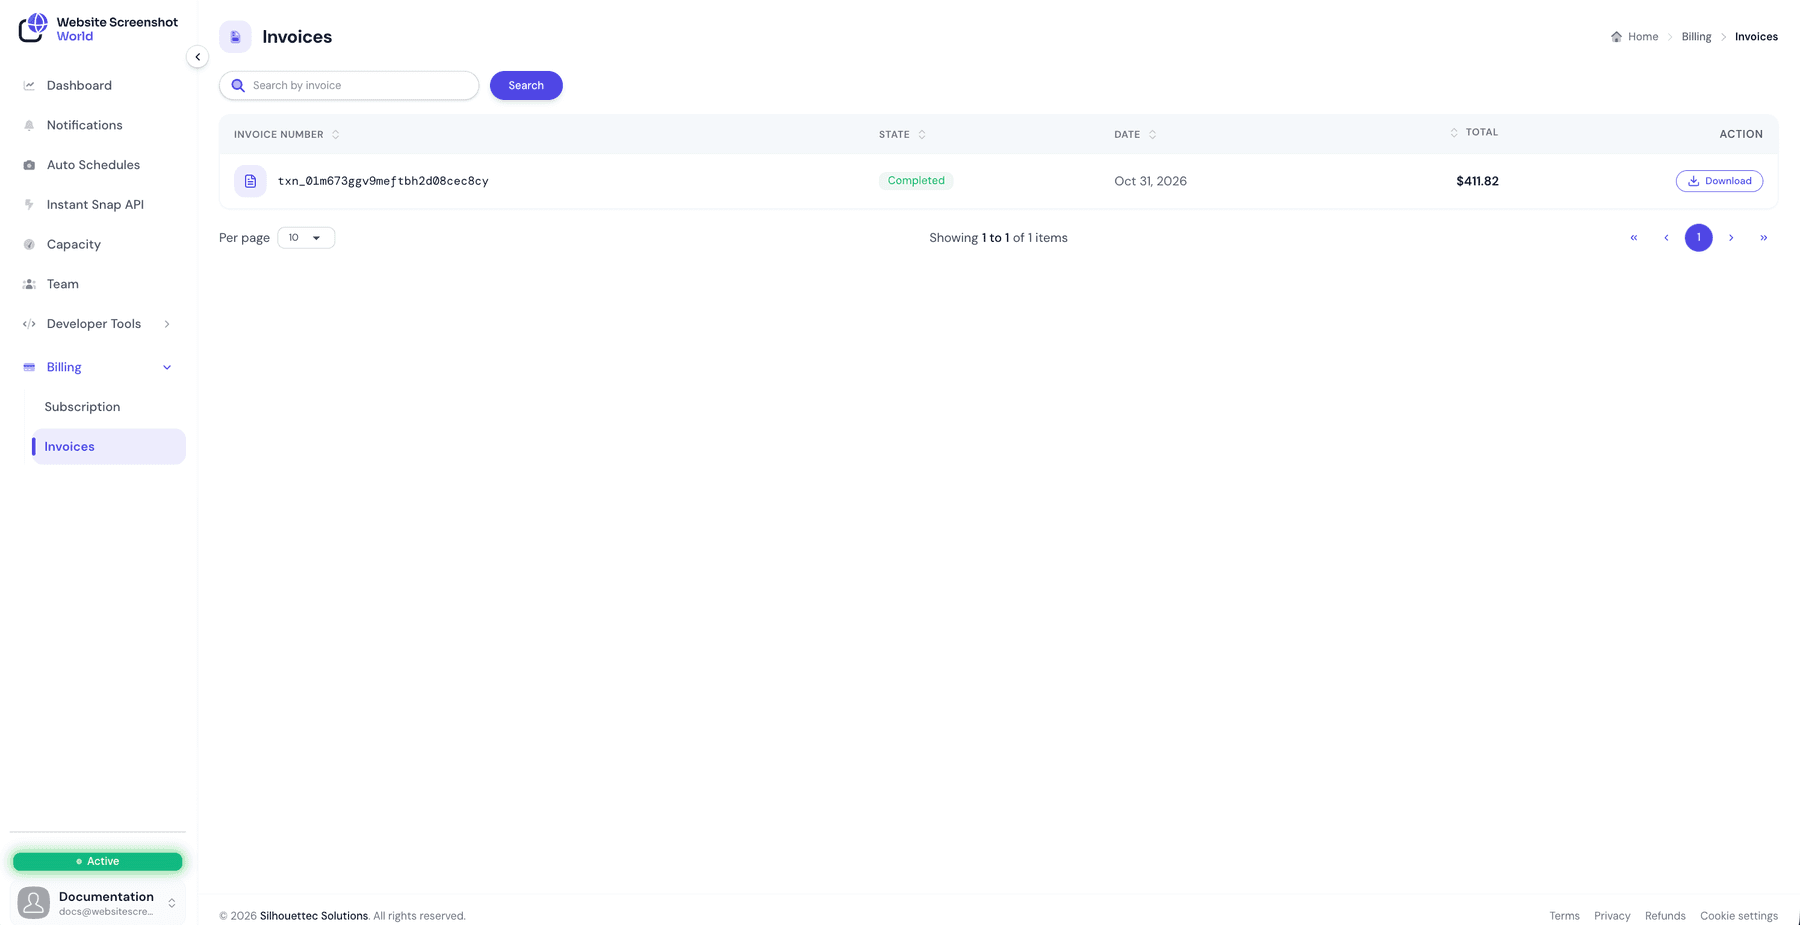
Task: Open the Terms link in footer
Action: pos(1564,916)
